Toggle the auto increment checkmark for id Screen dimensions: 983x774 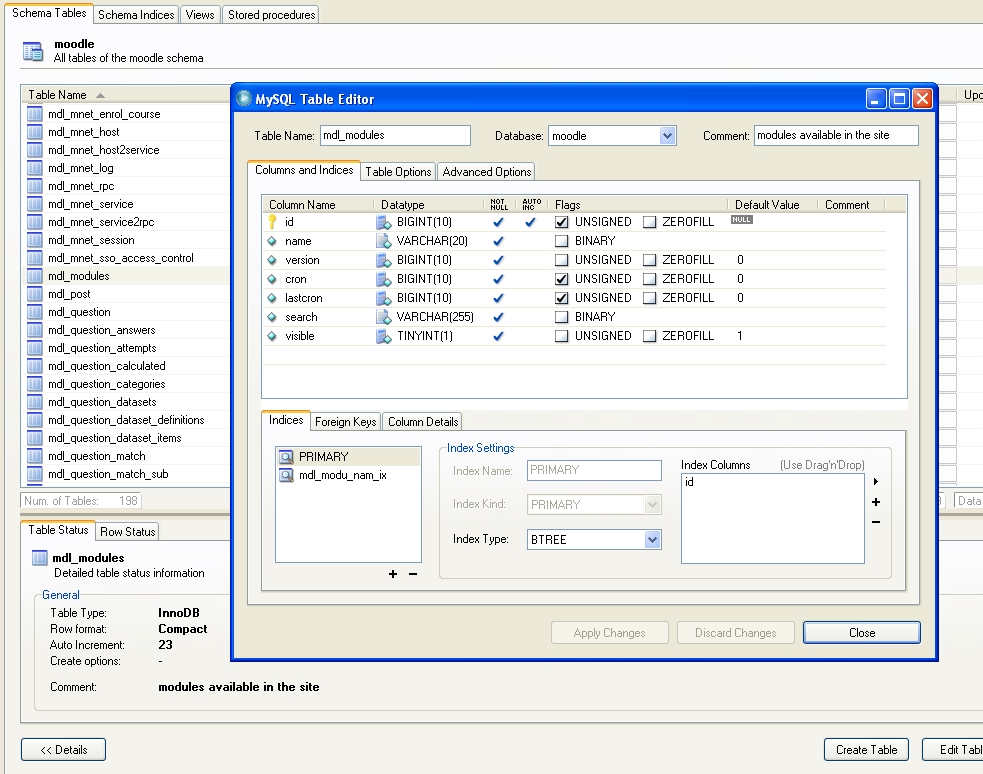[x=530, y=221]
